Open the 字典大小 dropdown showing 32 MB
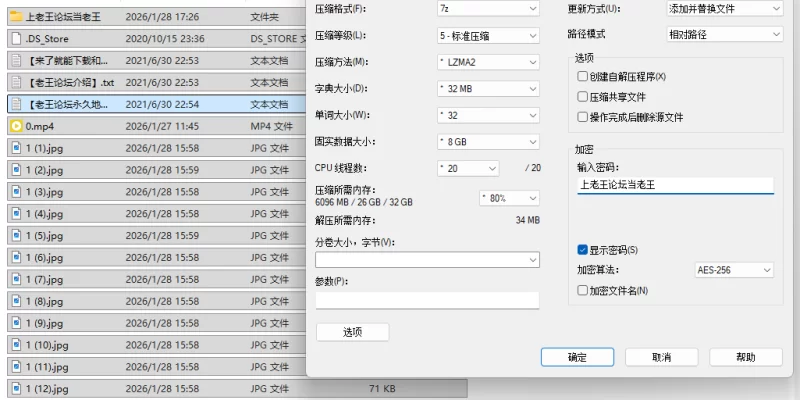 [x=488, y=89]
